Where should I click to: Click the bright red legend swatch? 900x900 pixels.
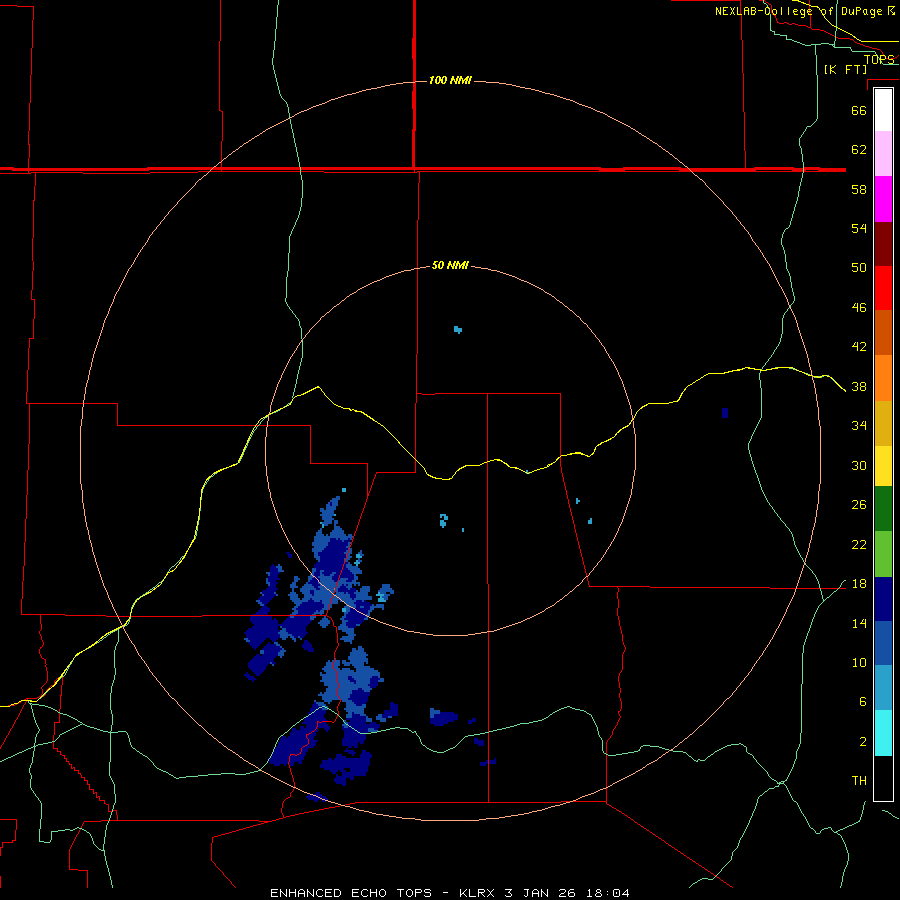click(883, 288)
